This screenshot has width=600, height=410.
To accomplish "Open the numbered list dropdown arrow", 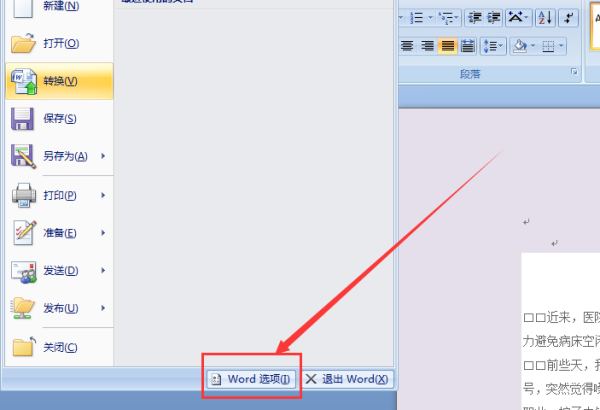I will [x=430, y=18].
